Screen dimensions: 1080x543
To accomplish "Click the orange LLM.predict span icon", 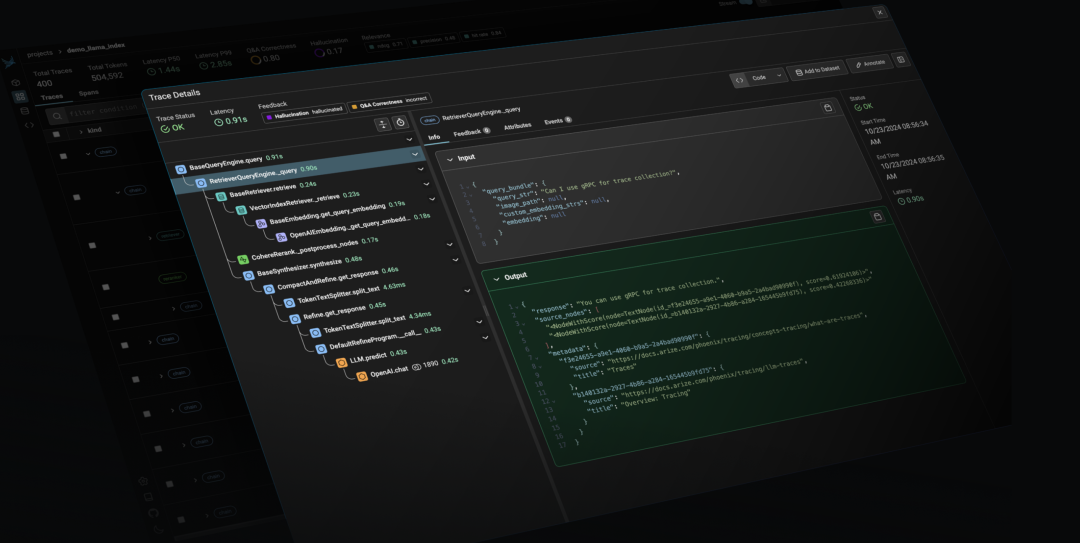I will point(342,362).
